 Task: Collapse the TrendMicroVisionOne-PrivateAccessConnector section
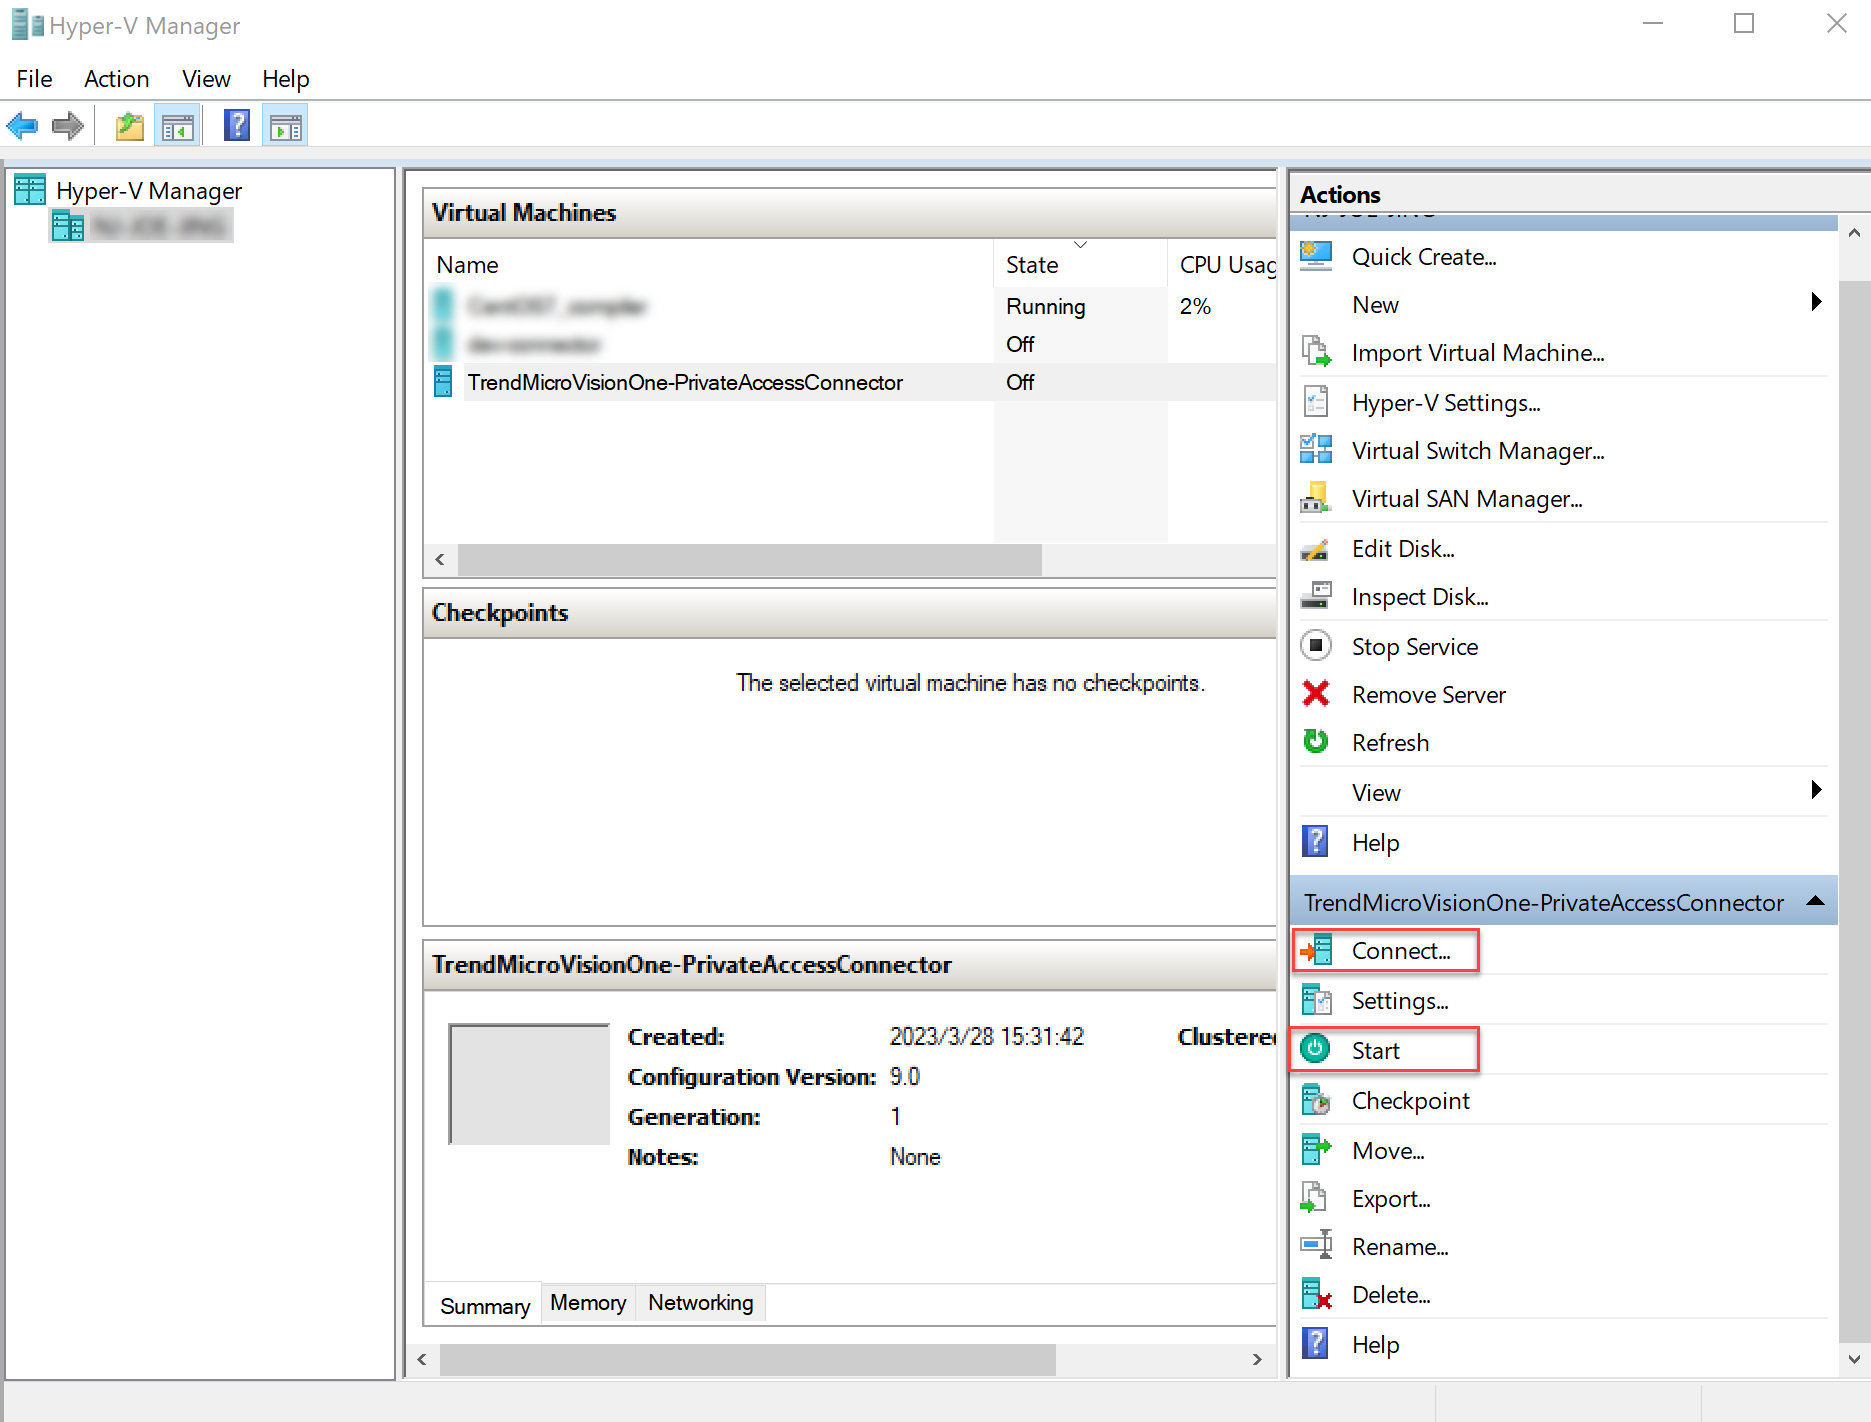pos(1815,900)
